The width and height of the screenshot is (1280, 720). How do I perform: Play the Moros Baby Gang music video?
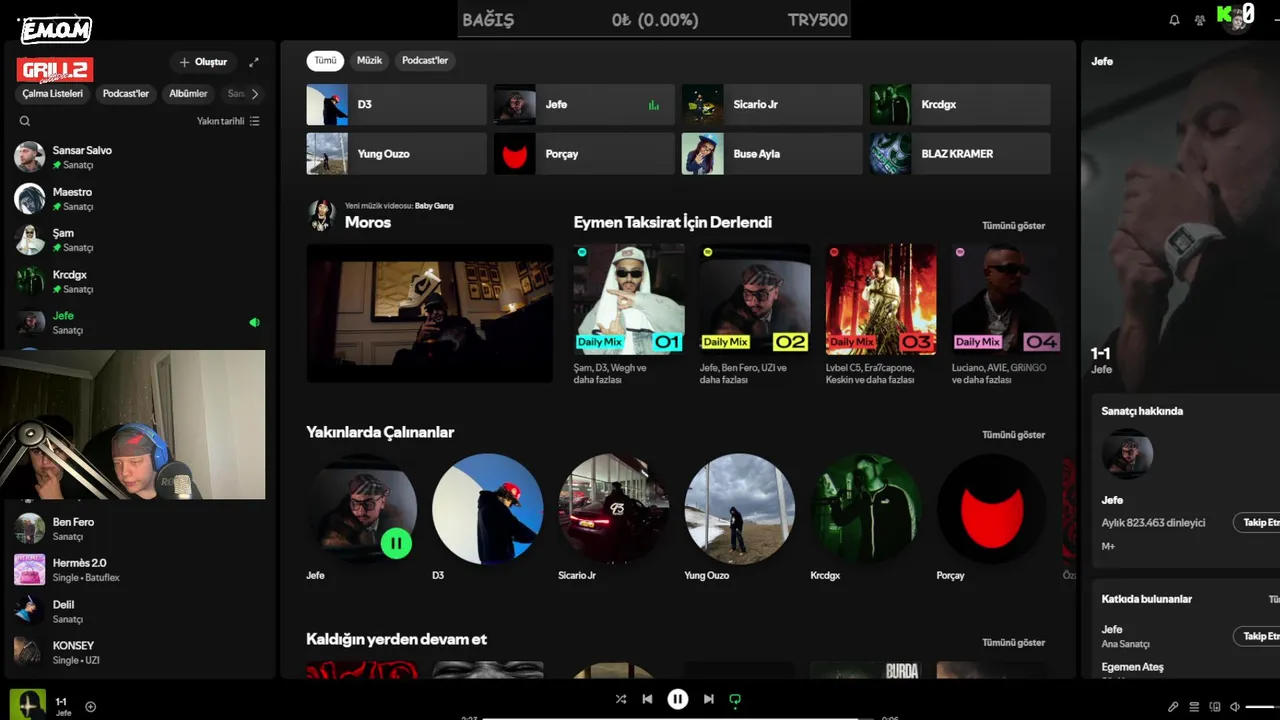point(430,313)
